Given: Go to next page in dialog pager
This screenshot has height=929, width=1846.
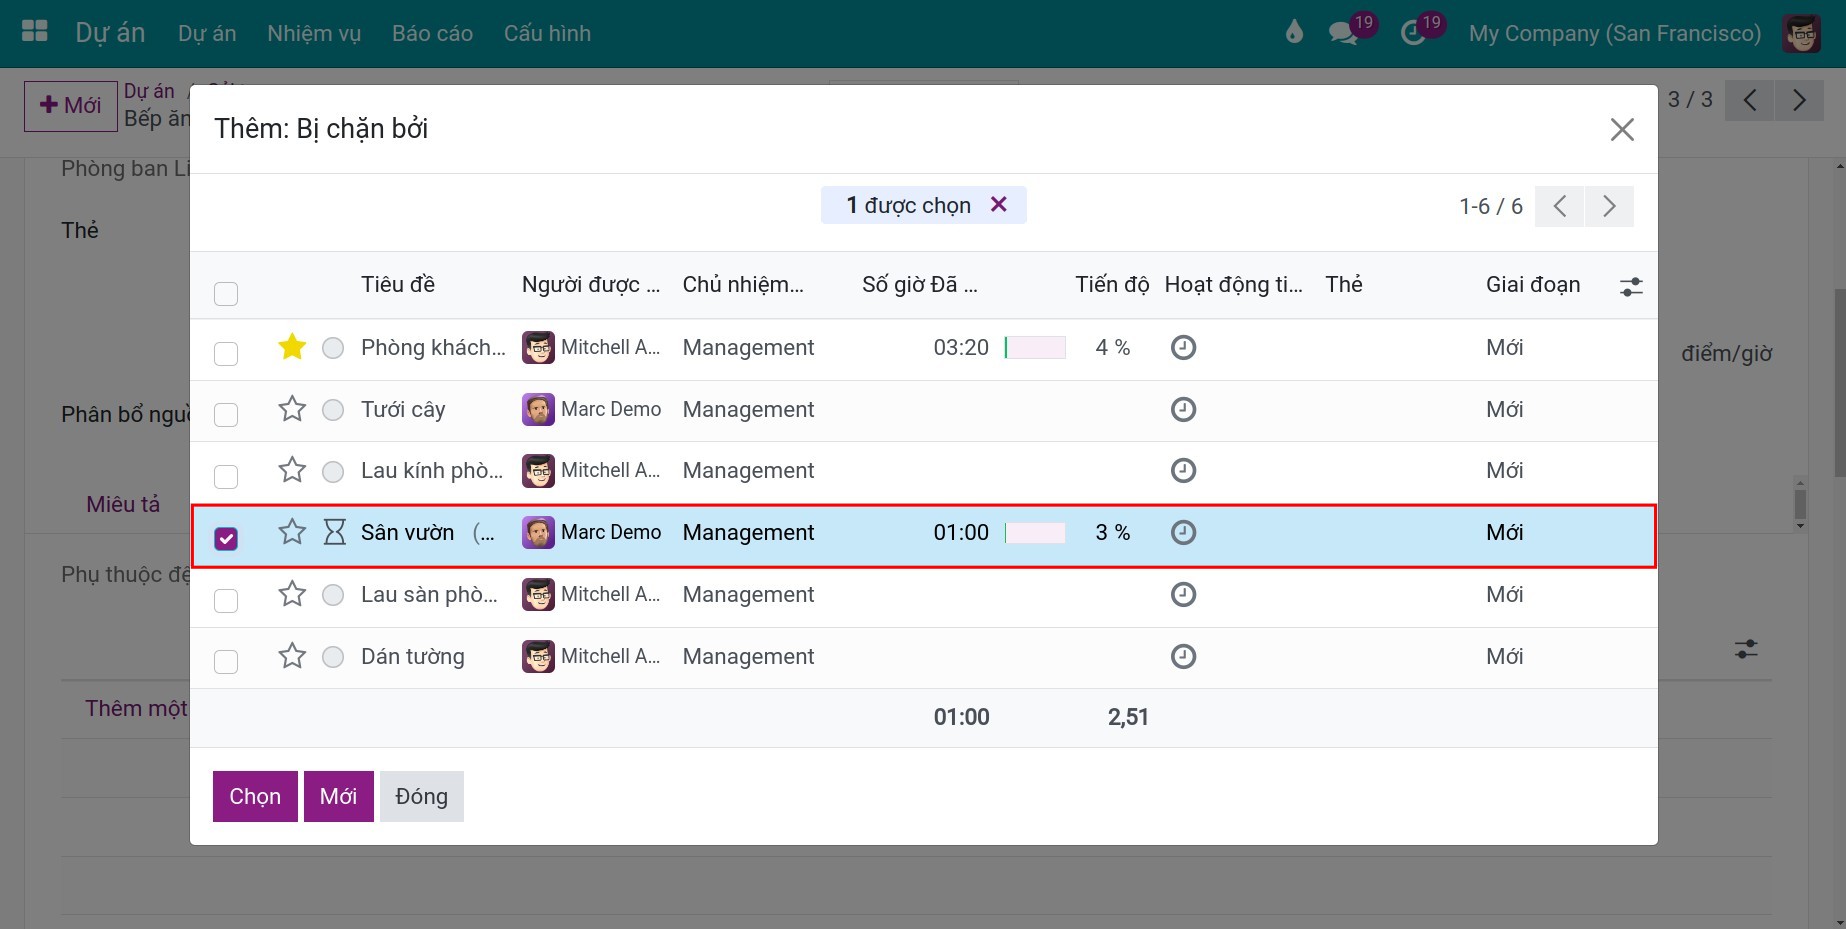Looking at the screenshot, I should pos(1609,206).
